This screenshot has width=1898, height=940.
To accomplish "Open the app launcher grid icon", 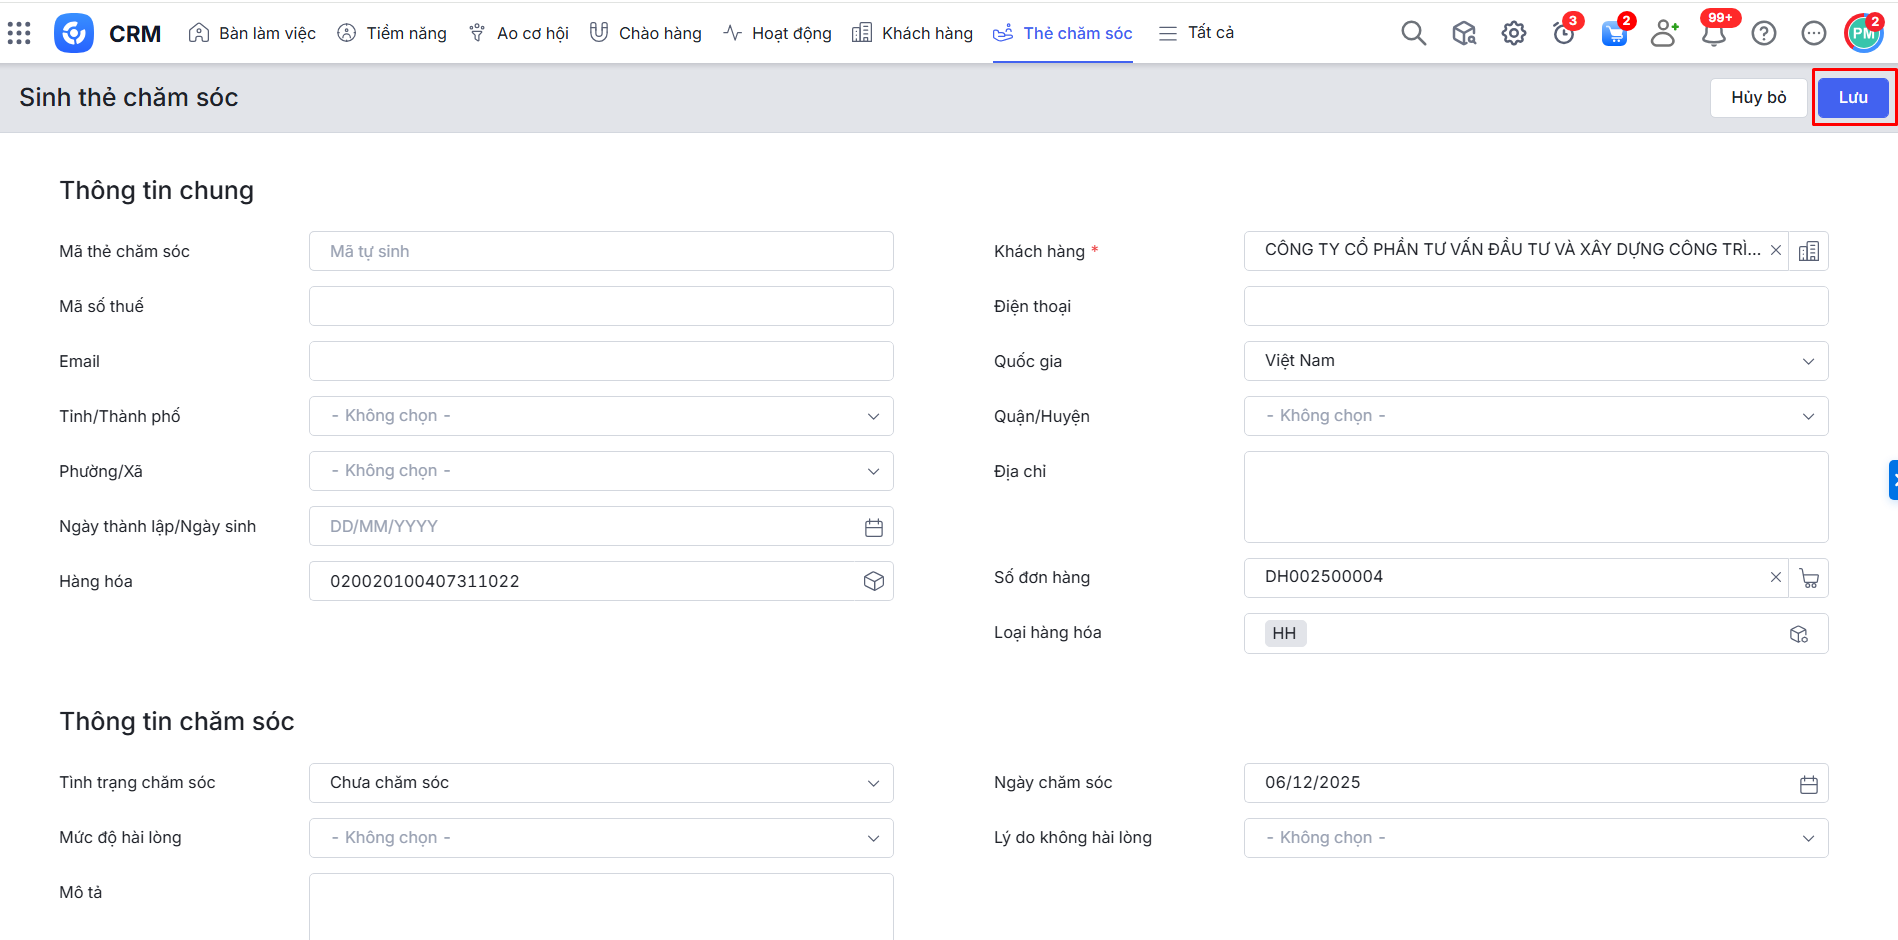I will click(19, 33).
